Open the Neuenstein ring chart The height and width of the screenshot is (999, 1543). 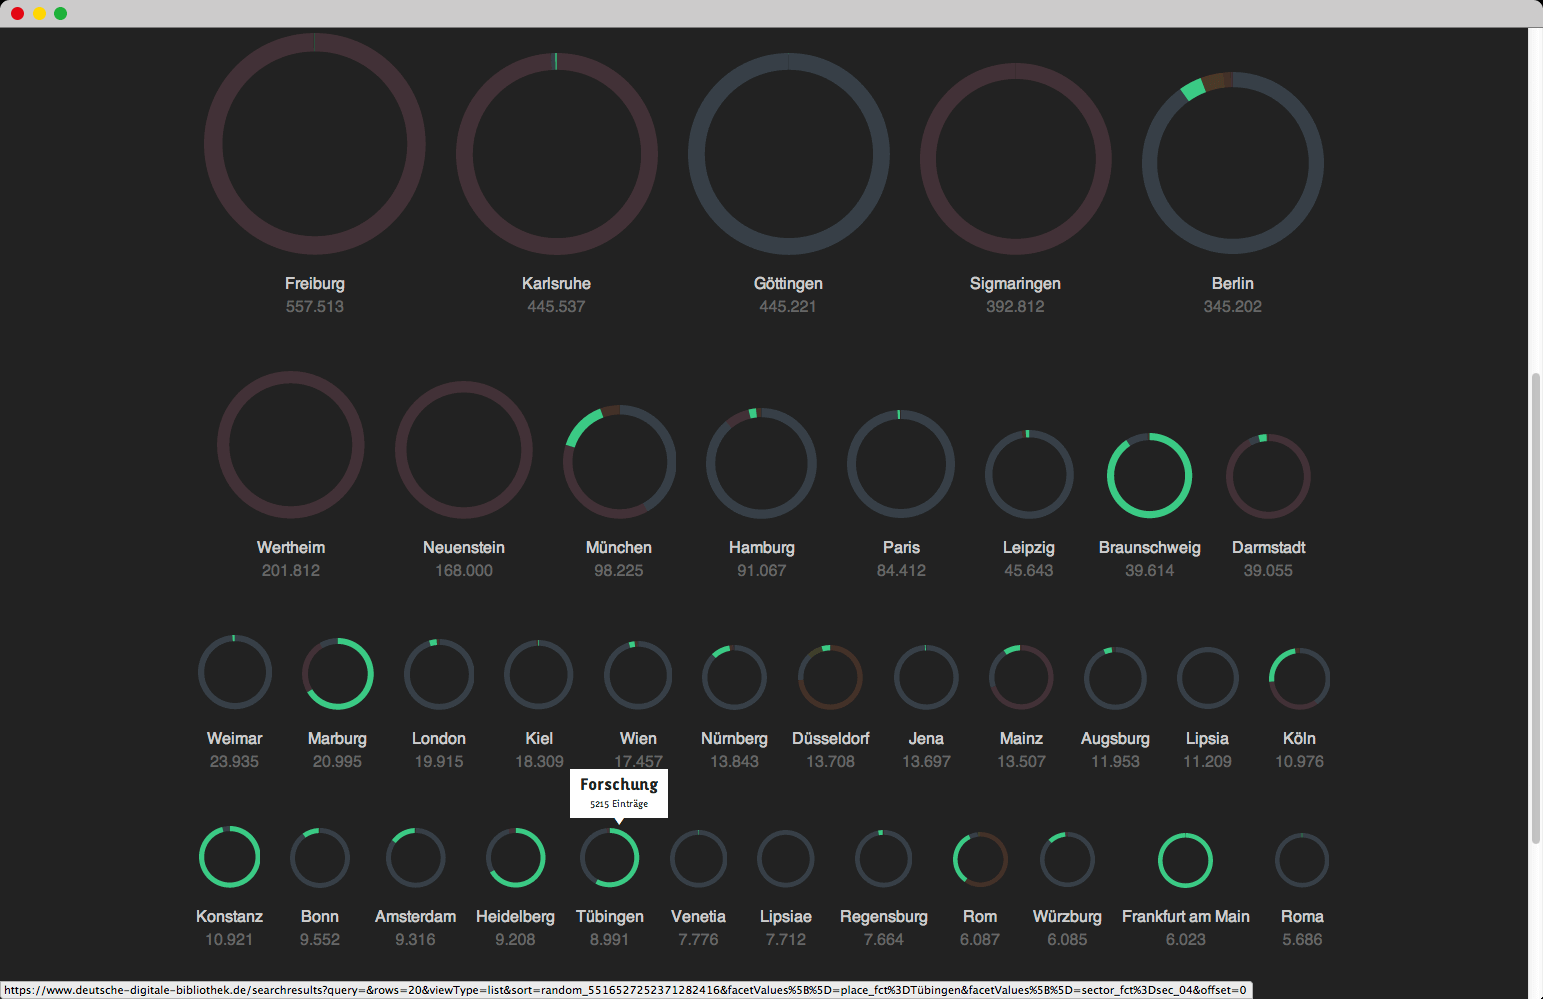click(x=464, y=450)
